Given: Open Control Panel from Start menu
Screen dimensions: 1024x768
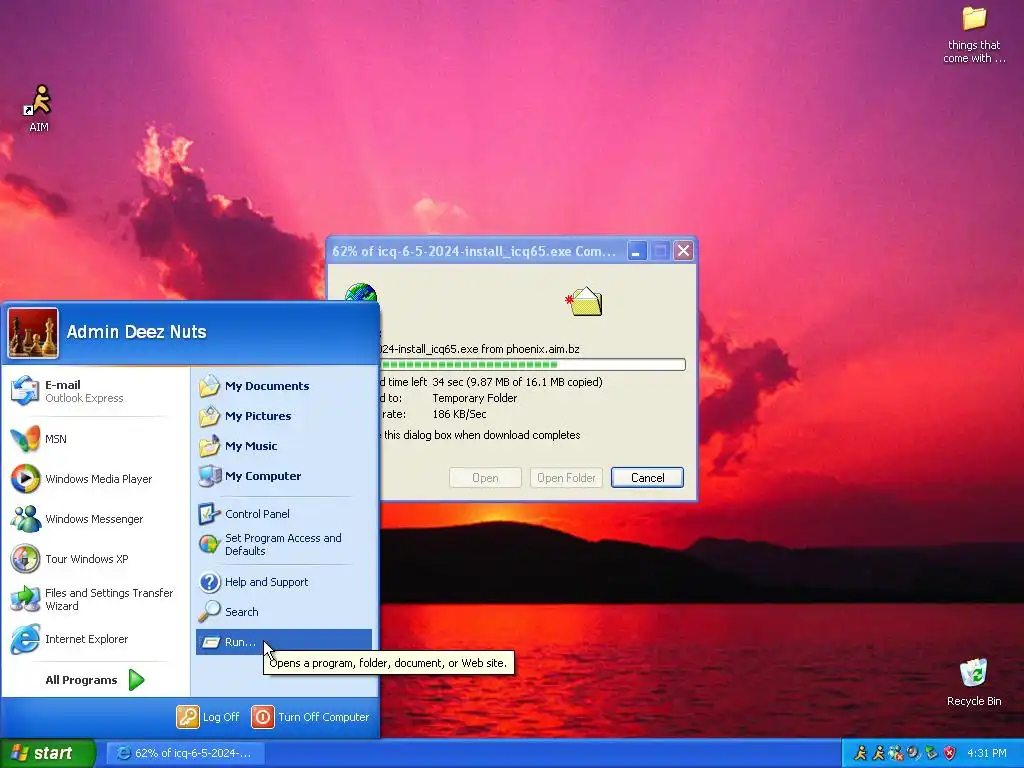Looking at the screenshot, I should [x=283, y=514].
